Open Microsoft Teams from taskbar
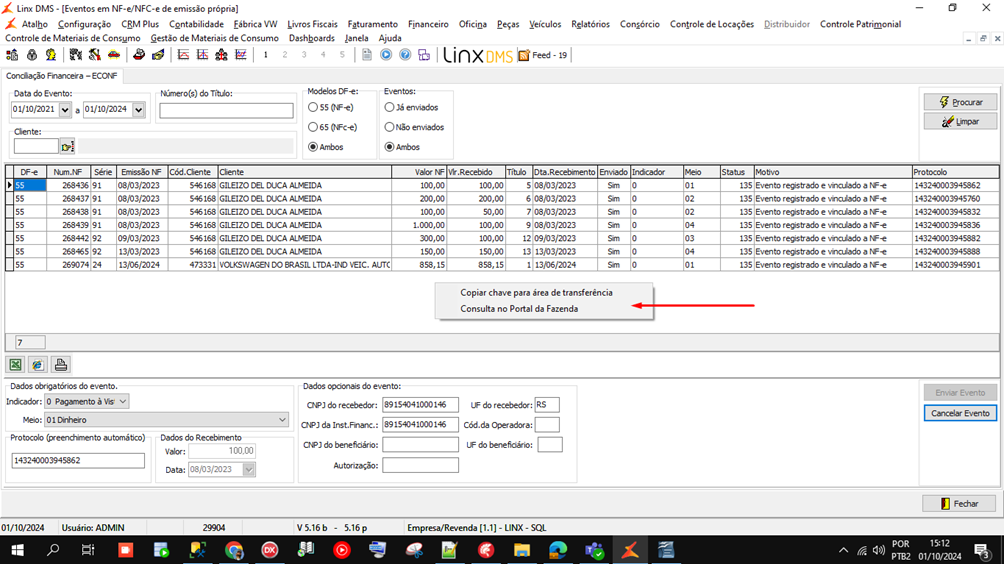This screenshot has width=1004, height=564. tap(594, 550)
